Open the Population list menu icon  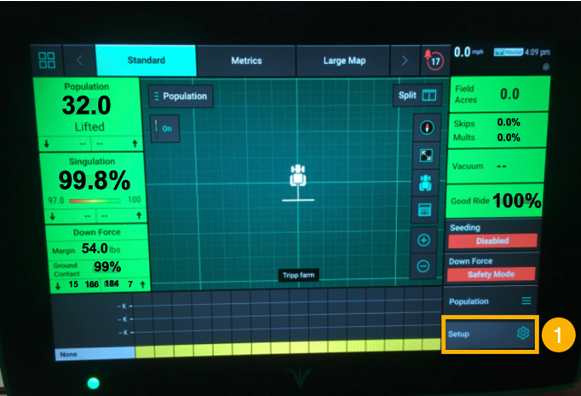526,301
